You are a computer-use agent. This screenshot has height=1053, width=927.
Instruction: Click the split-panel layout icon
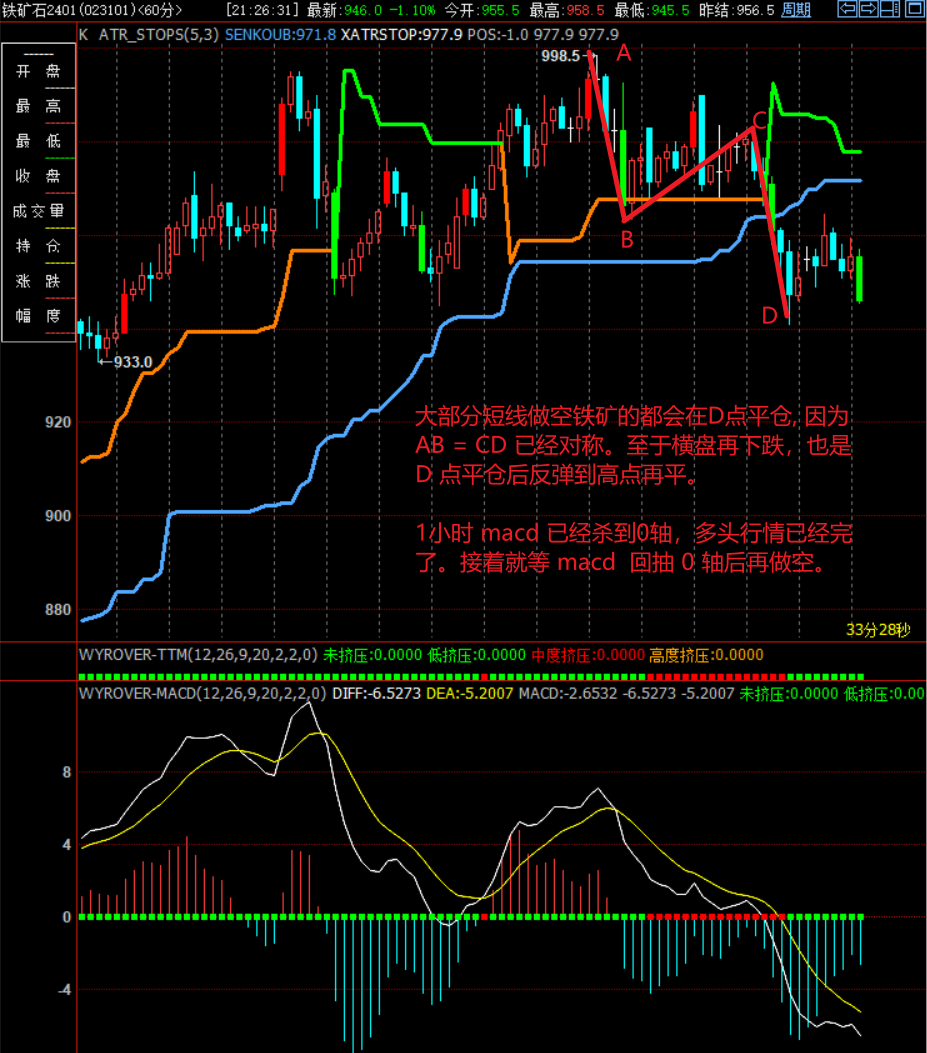pos(888,9)
